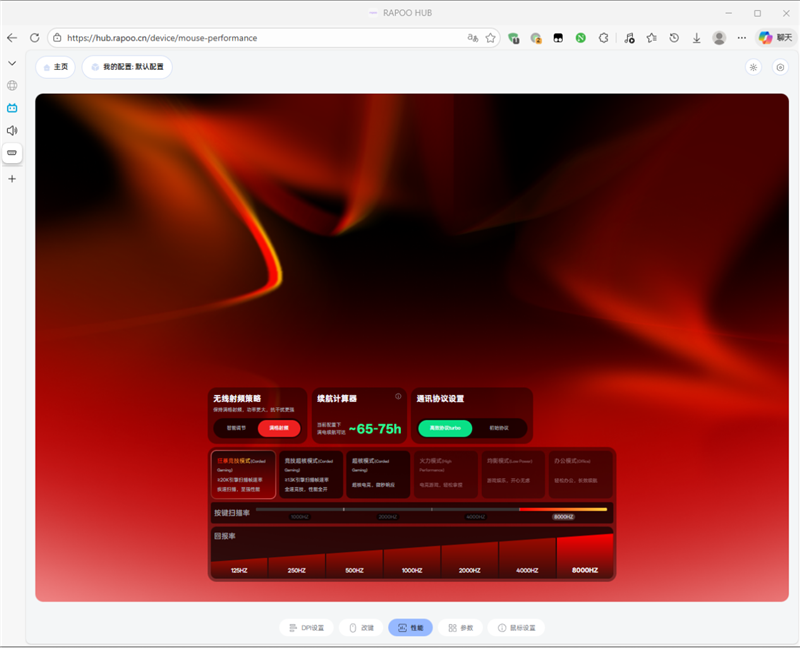
Task: Click the settings circle icon at top right
Action: (780, 67)
